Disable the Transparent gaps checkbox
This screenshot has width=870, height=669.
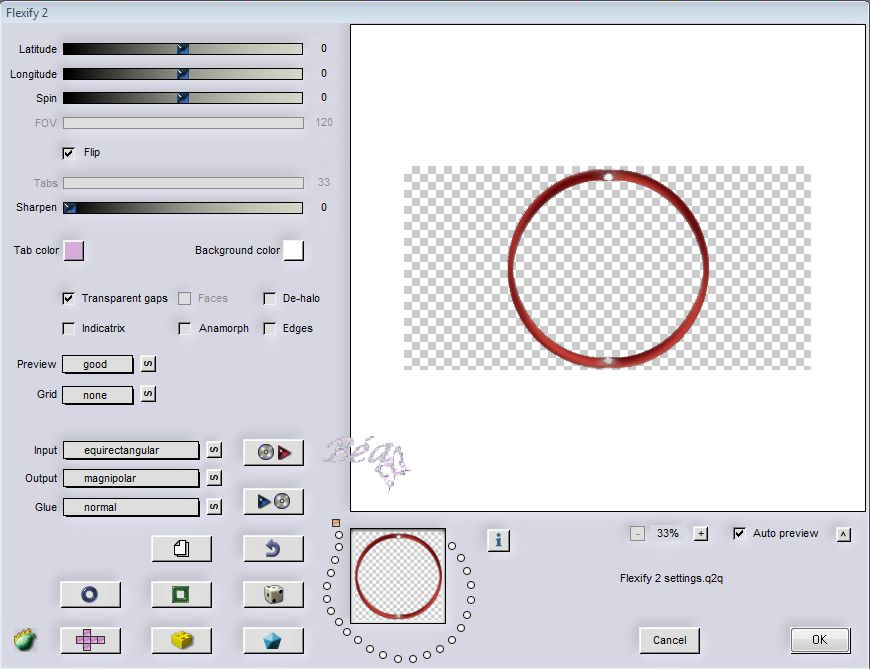(x=69, y=298)
